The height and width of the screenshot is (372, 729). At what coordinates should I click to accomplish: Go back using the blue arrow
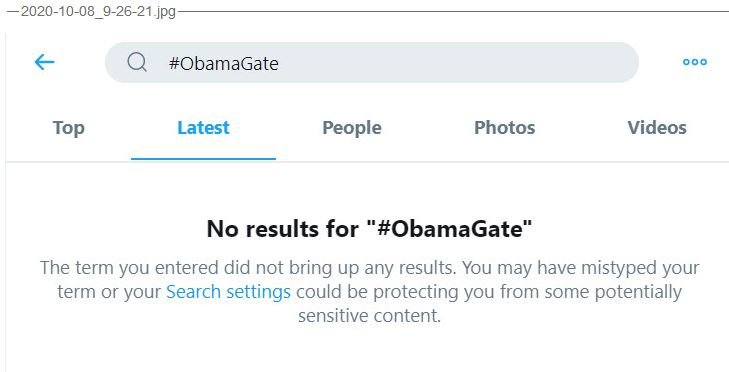coord(45,62)
